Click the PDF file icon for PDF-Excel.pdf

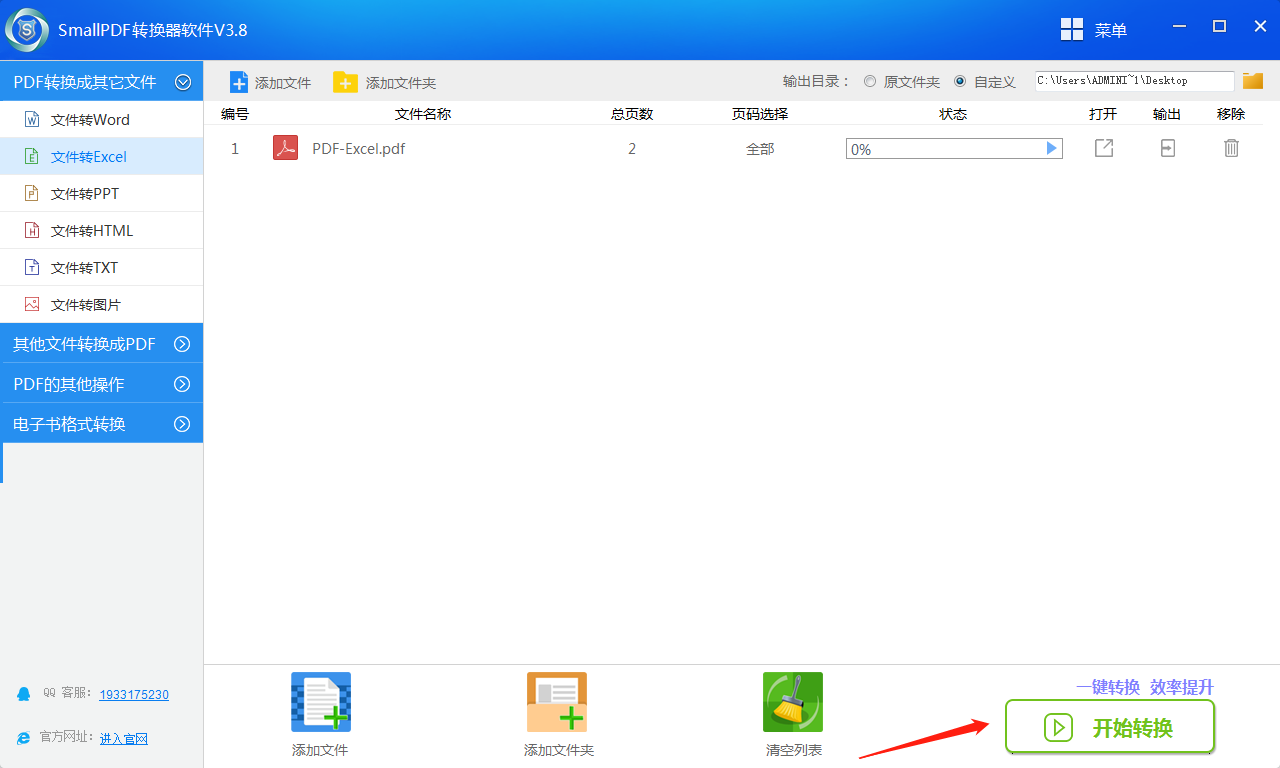285,148
